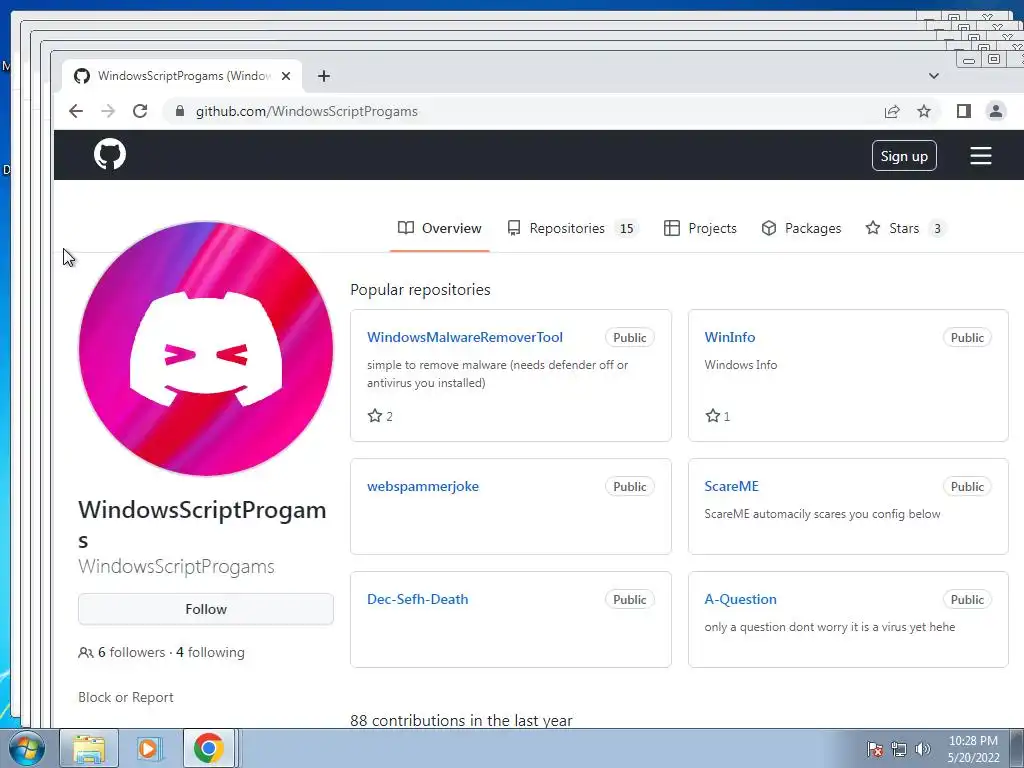Reload the page with refresh icon
This screenshot has width=1024, height=768.
(140, 111)
